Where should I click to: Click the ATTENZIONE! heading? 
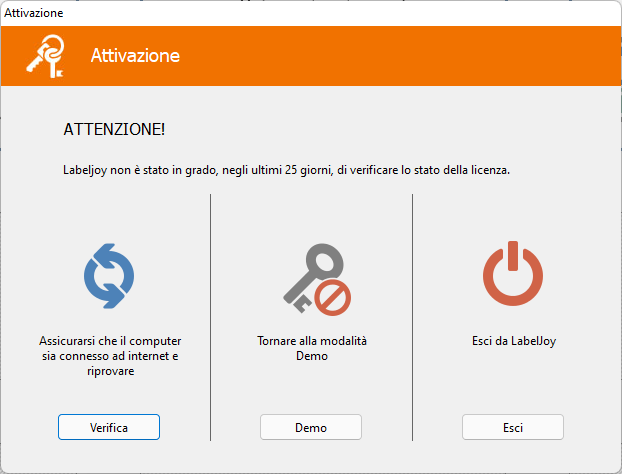click(114, 130)
